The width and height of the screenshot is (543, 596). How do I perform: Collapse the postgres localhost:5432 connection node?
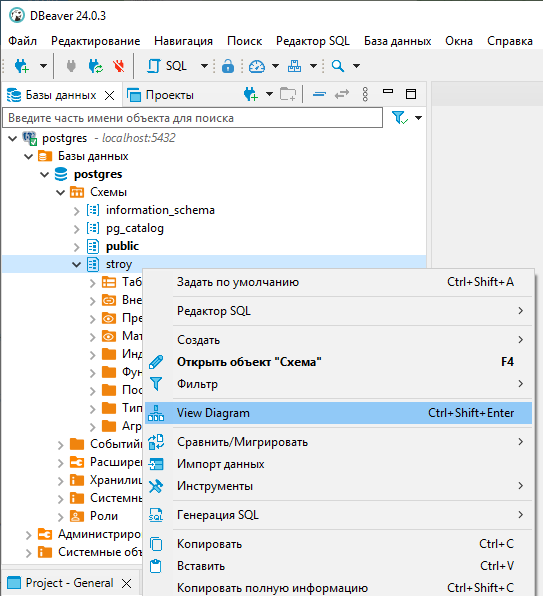(13, 138)
